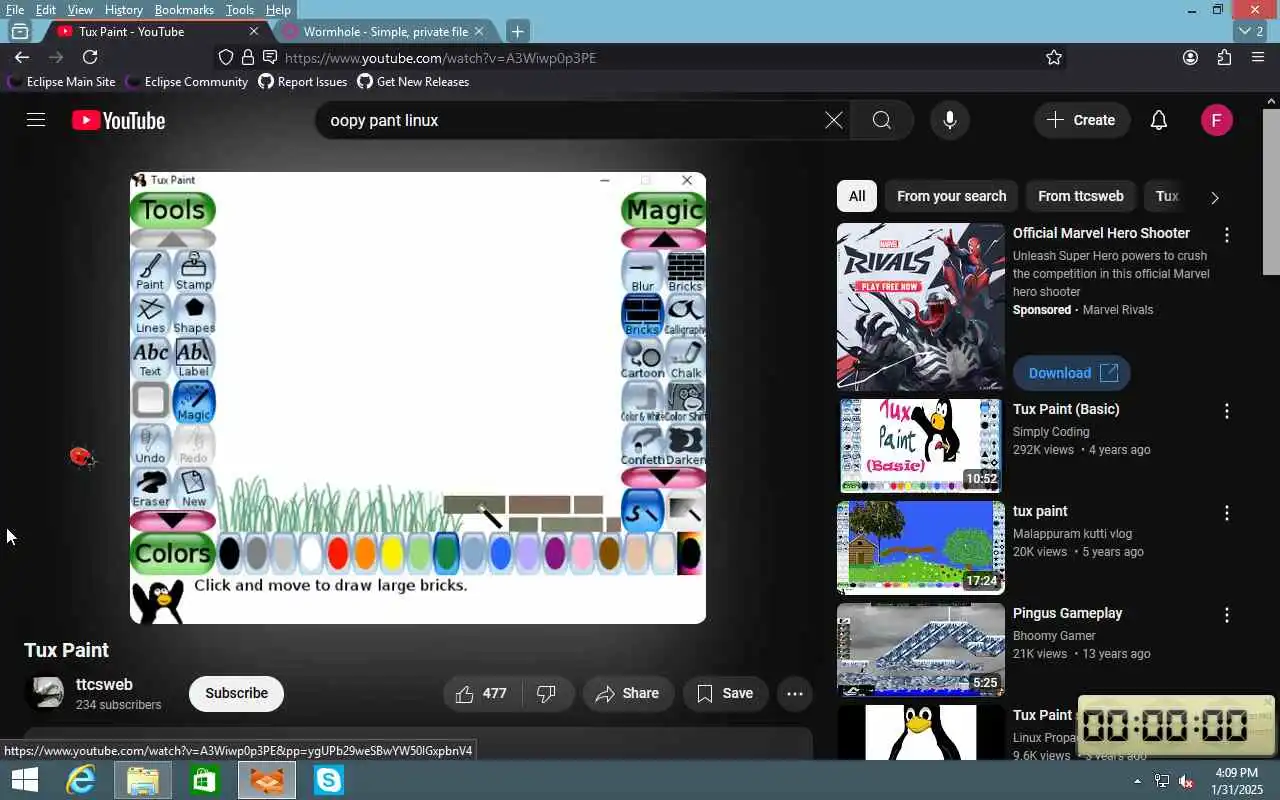The height and width of the screenshot is (800, 1280).
Task: Open the View menu
Action: click(80, 10)
